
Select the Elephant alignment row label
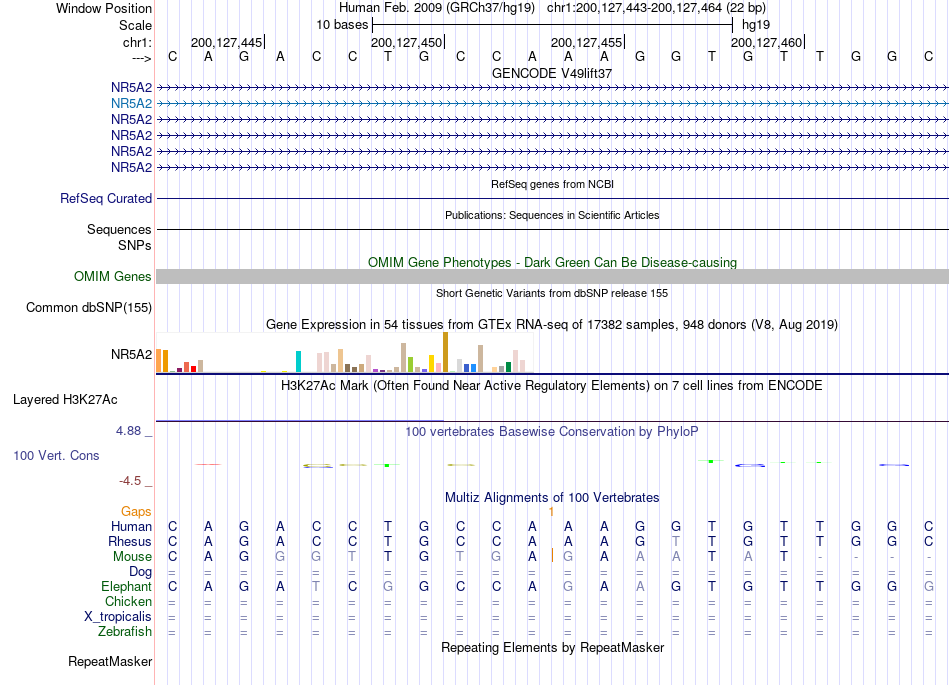pos(126,587)
